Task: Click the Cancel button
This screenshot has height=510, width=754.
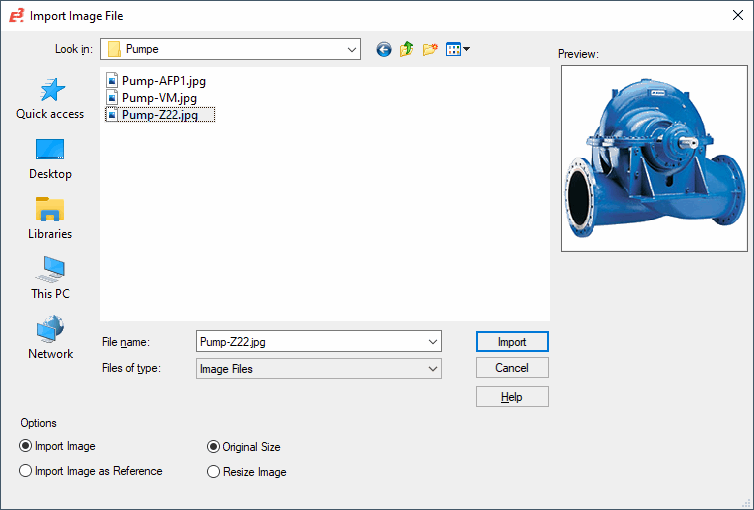Action: pyautogui.click(x=512, y=368)
